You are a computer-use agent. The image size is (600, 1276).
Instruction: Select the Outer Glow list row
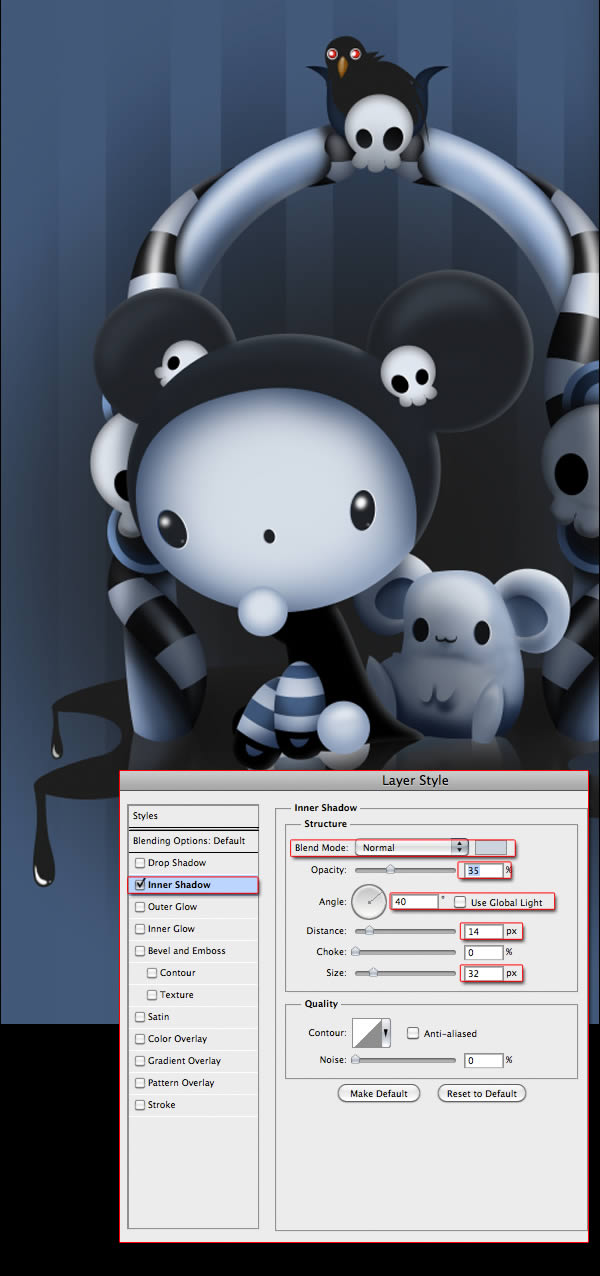point(194,907)
